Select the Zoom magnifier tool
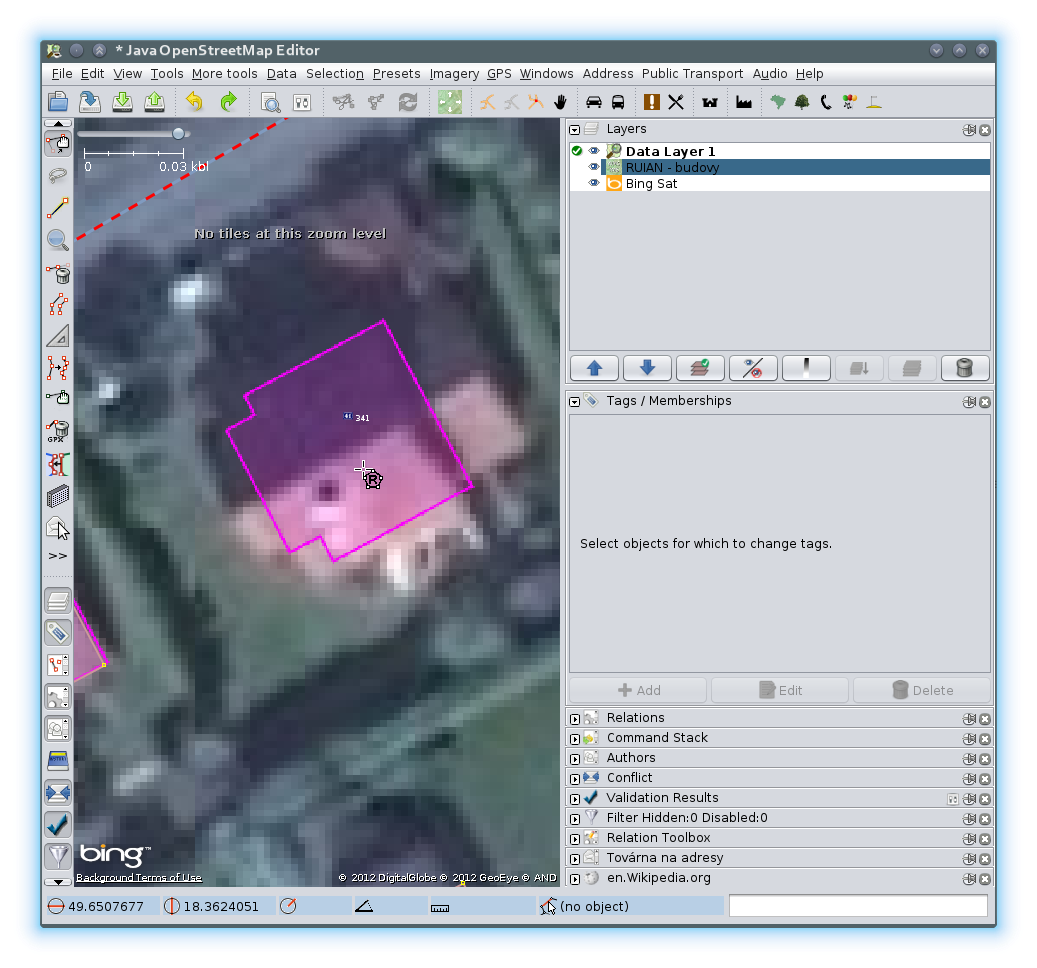Viewport: 1037px width, 968px height. click(58, 239)
